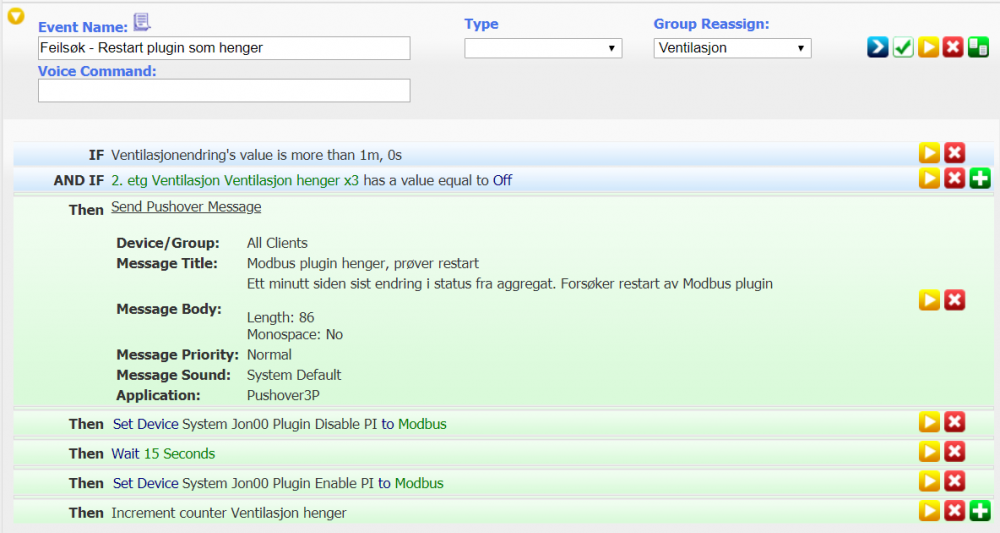Viewport: 1000px width, 533px height.
Task: Delete the Ventilasjonendring IF condition
Action: [x=955, y=153]
